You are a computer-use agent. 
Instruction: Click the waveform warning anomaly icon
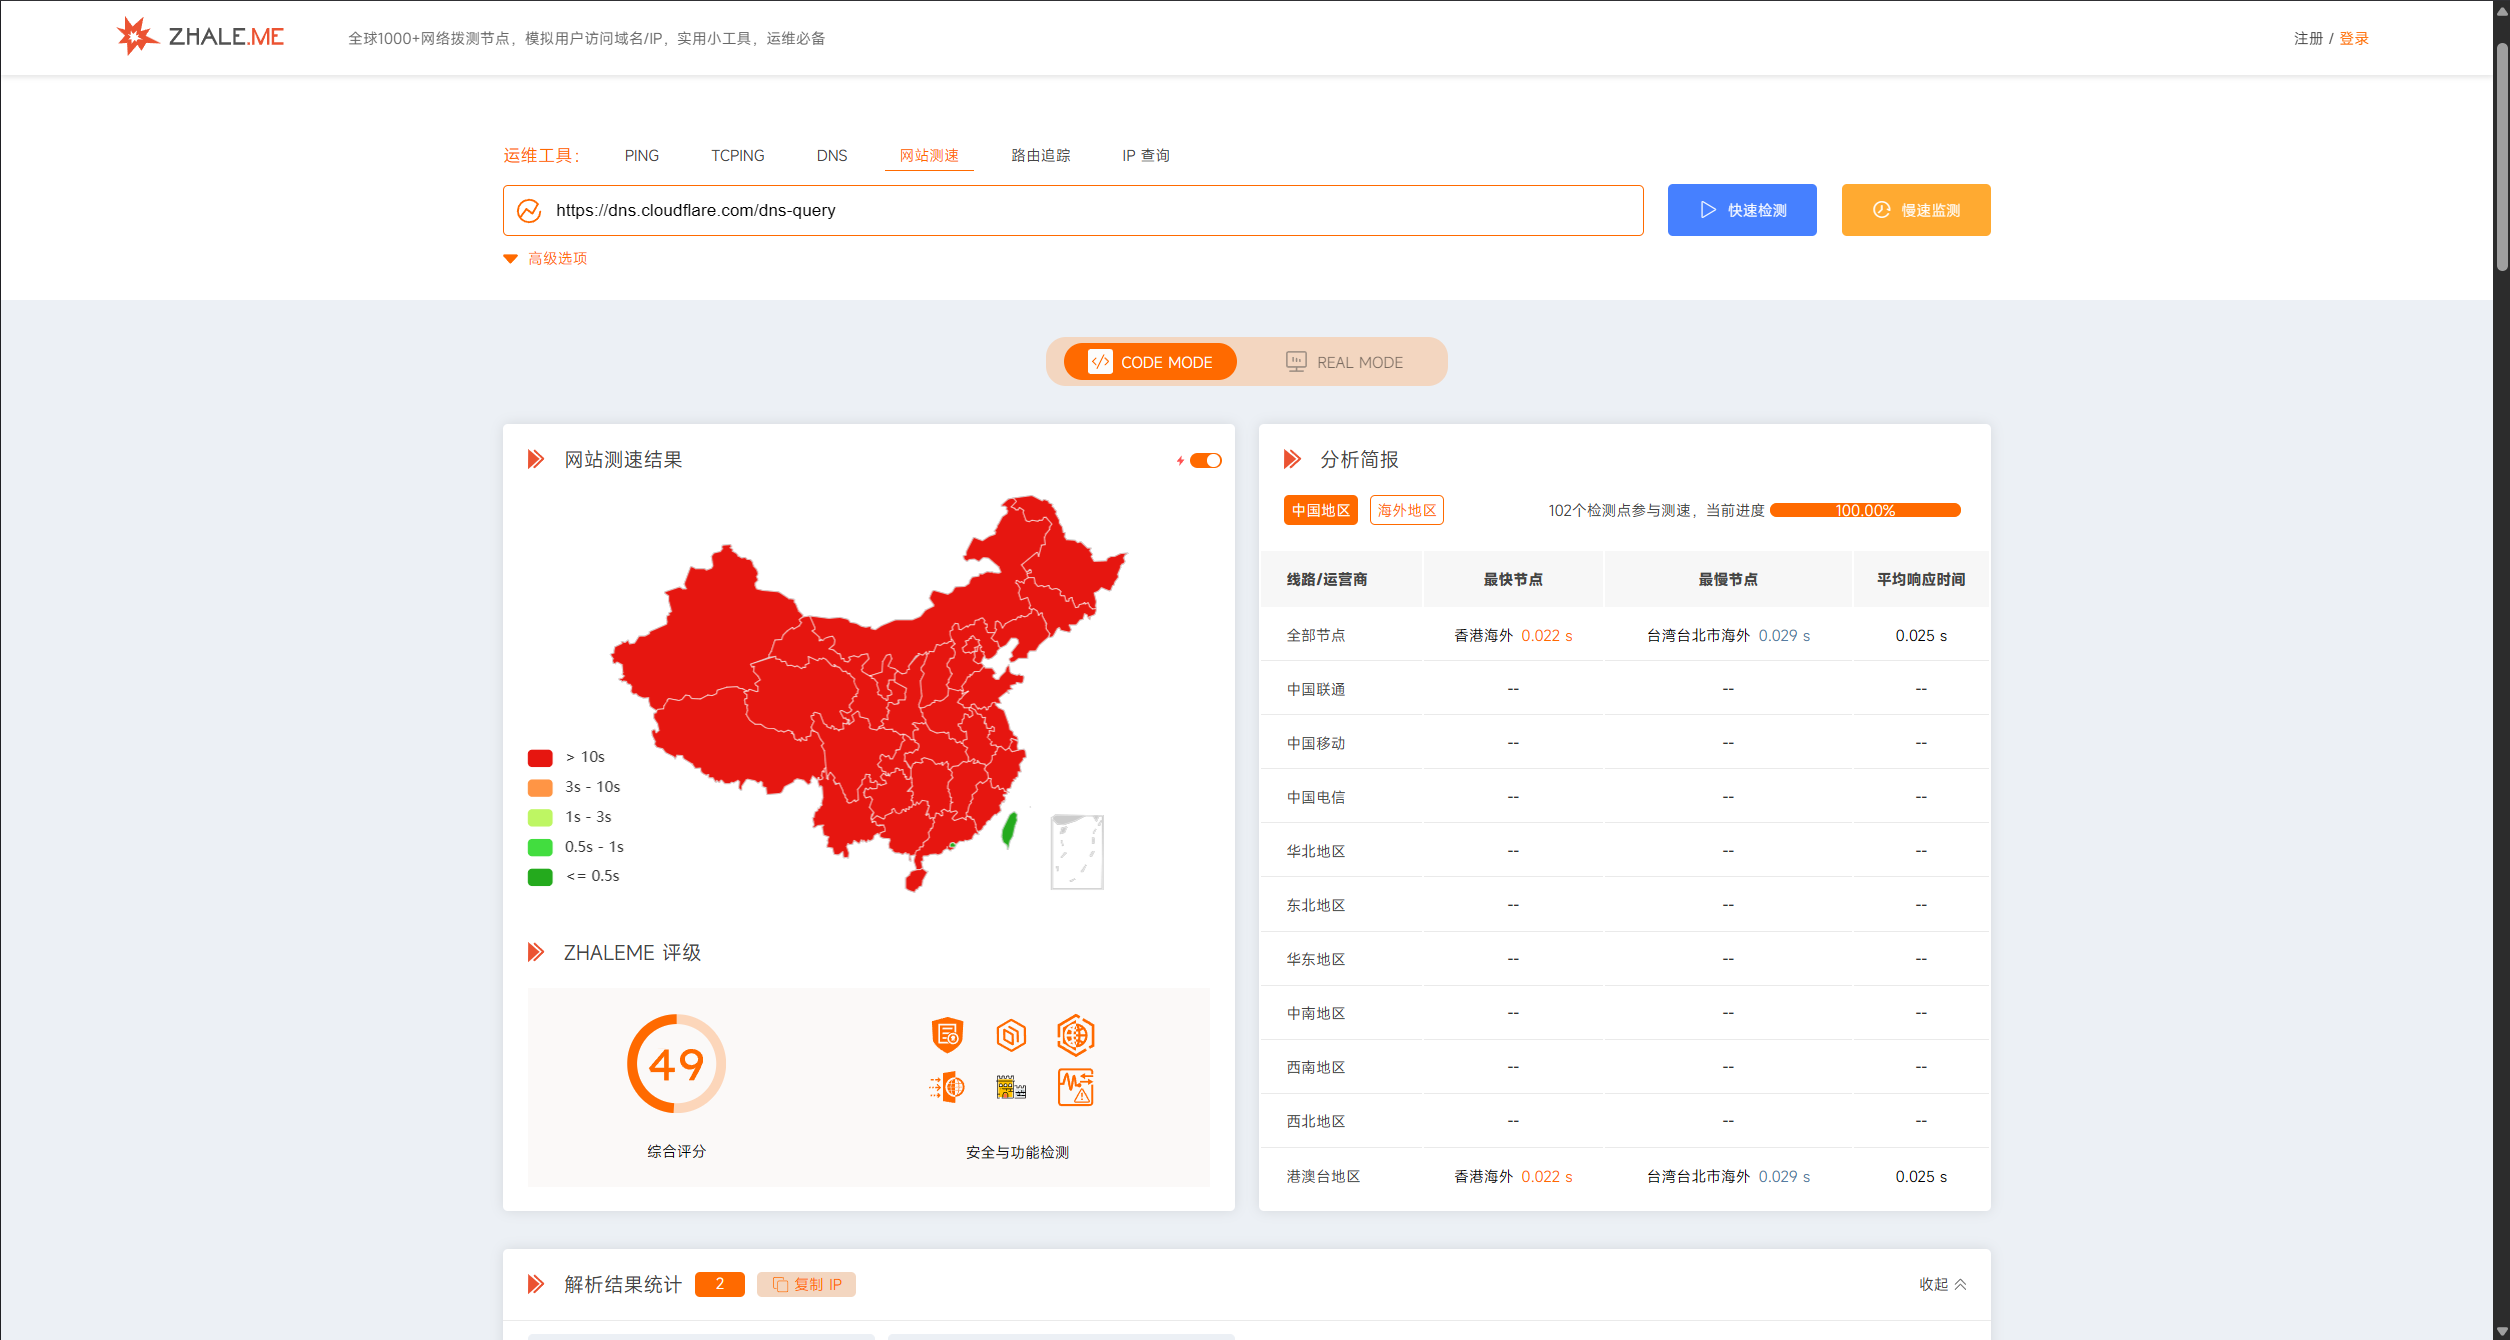pyautogui.click(x=1076, y=1087)
